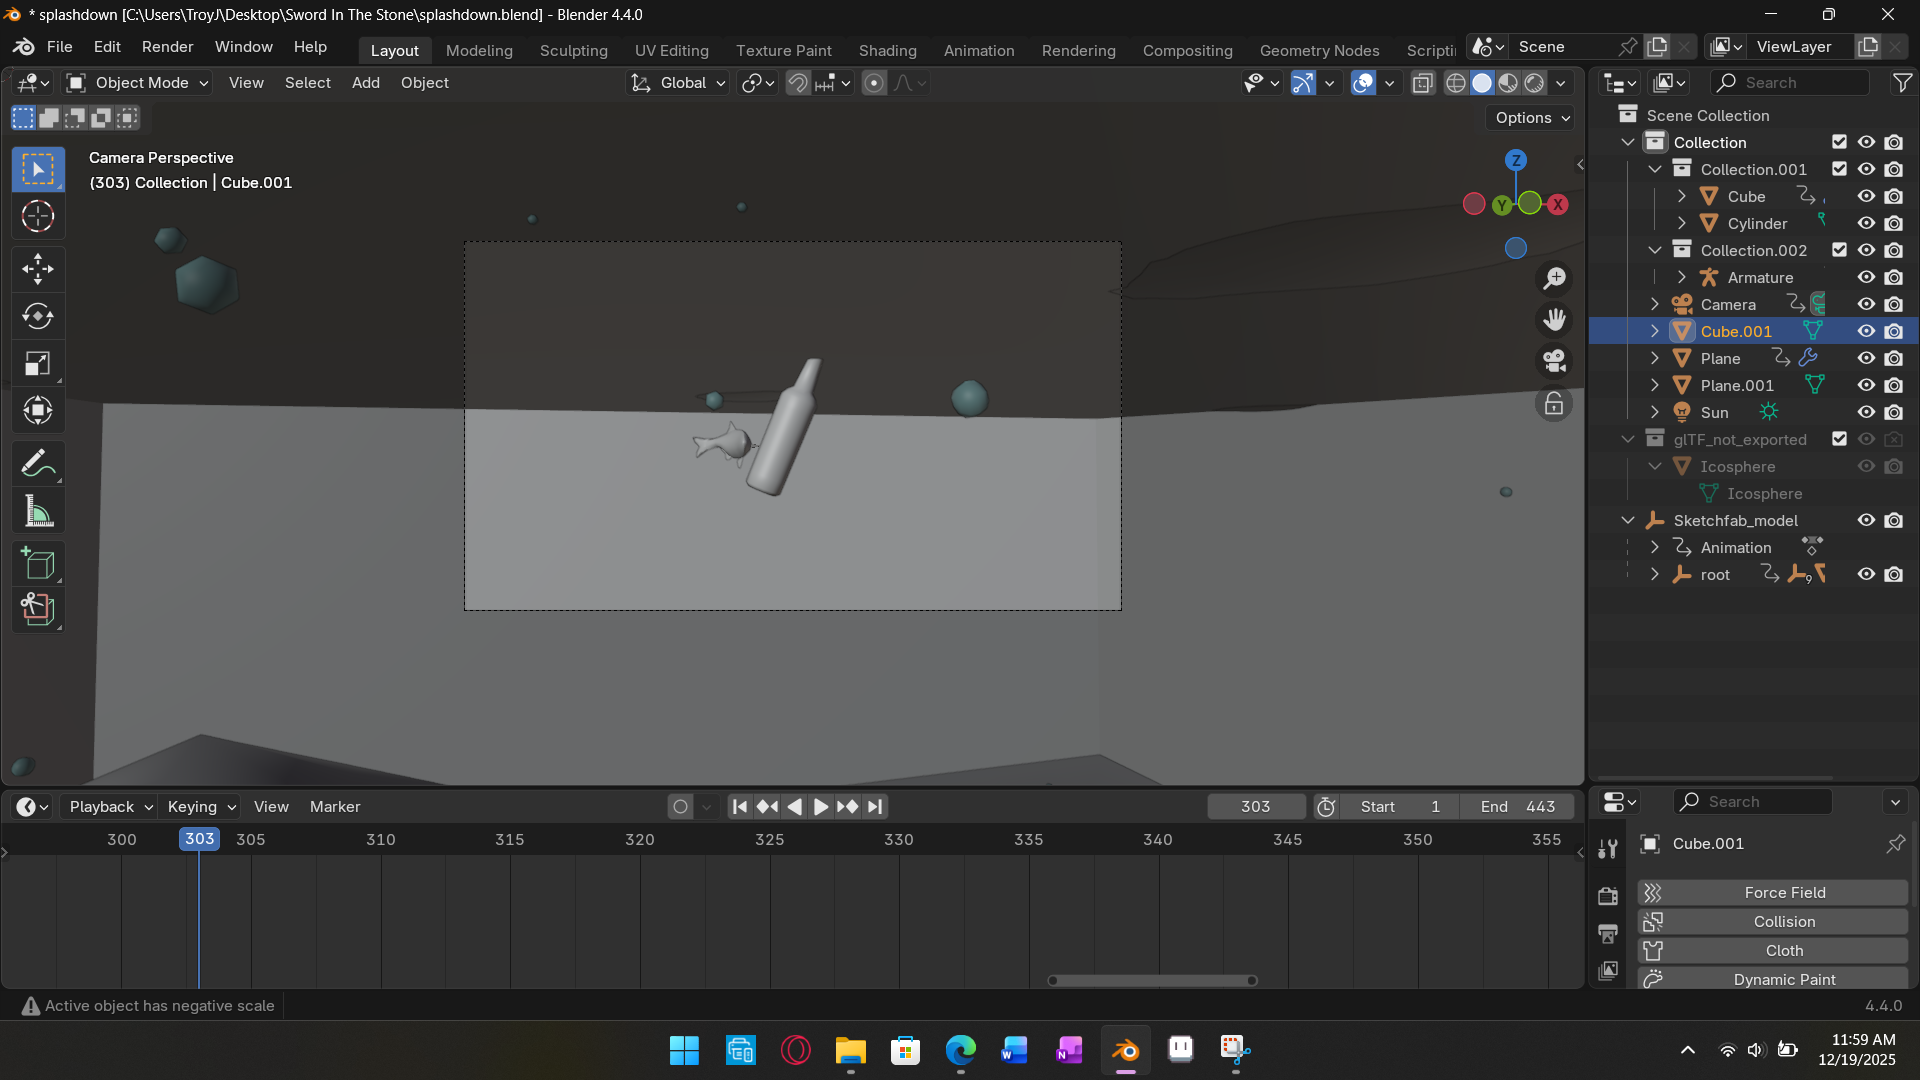
Task: Jump to first frame in timeline
Action: [x=739, y=807]
